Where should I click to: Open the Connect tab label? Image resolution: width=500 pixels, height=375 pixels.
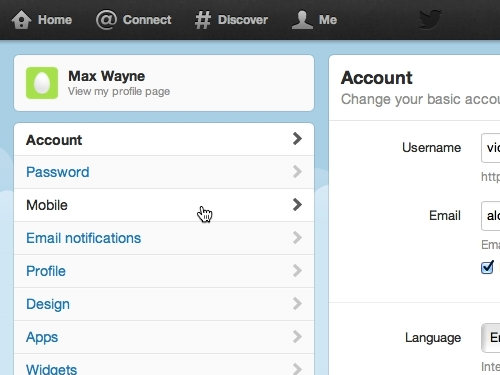(147, 20)
